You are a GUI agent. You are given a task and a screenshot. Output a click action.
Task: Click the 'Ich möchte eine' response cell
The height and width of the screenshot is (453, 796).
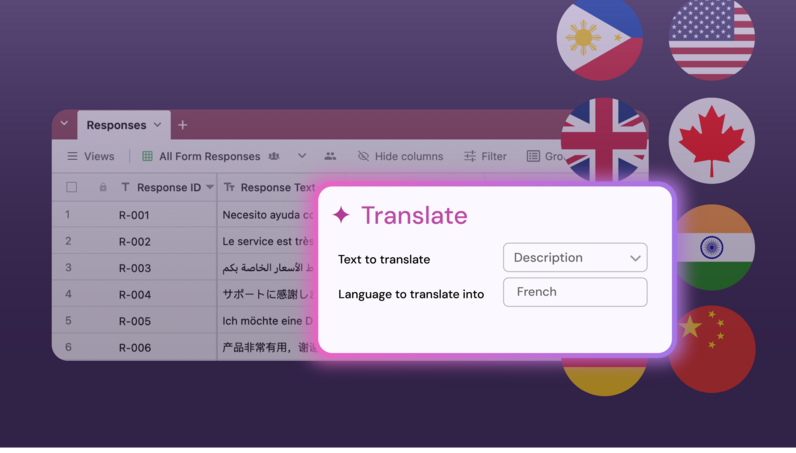(x=268, y=321)
